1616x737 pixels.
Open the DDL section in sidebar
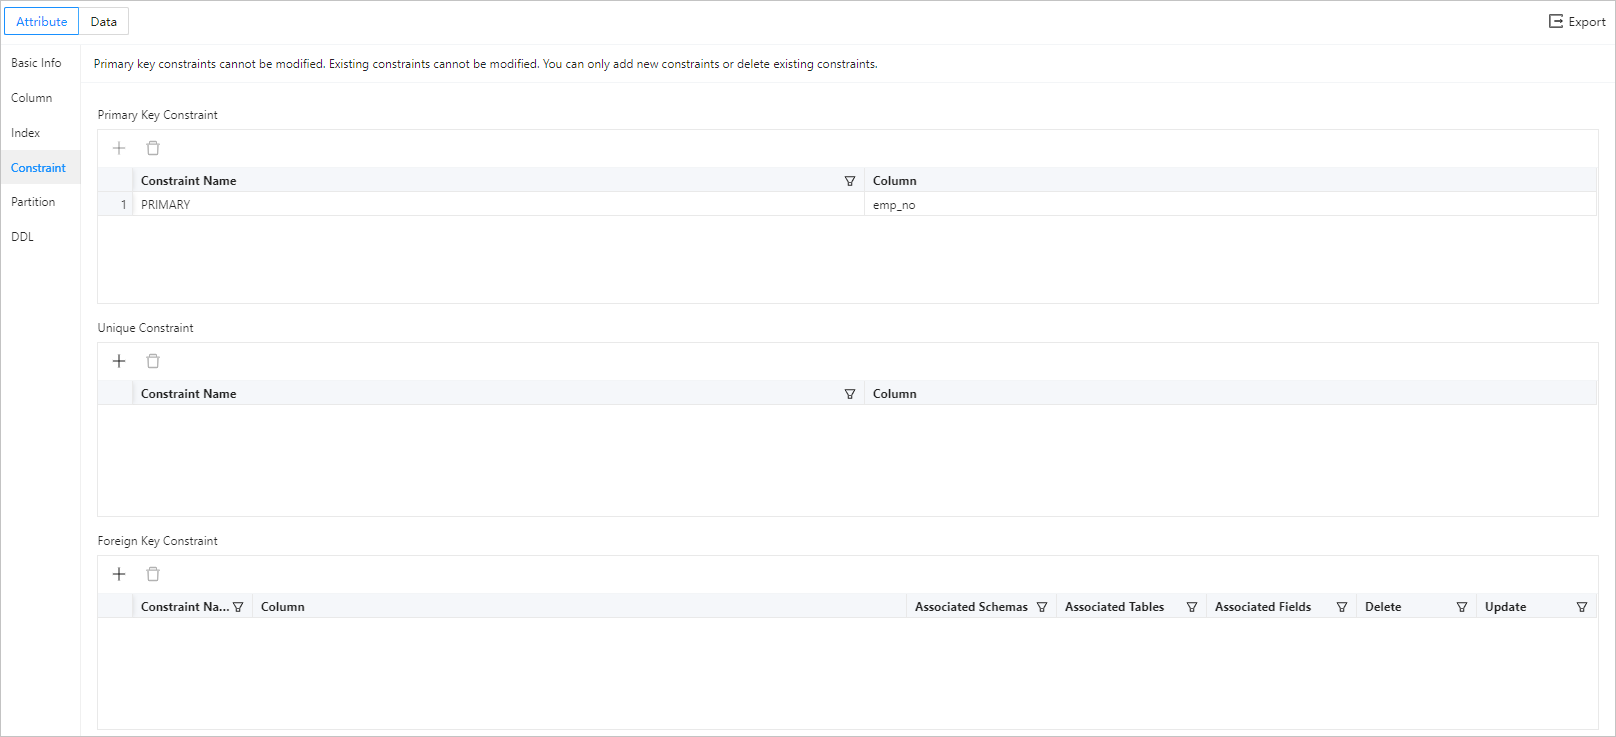click(23, 237)
